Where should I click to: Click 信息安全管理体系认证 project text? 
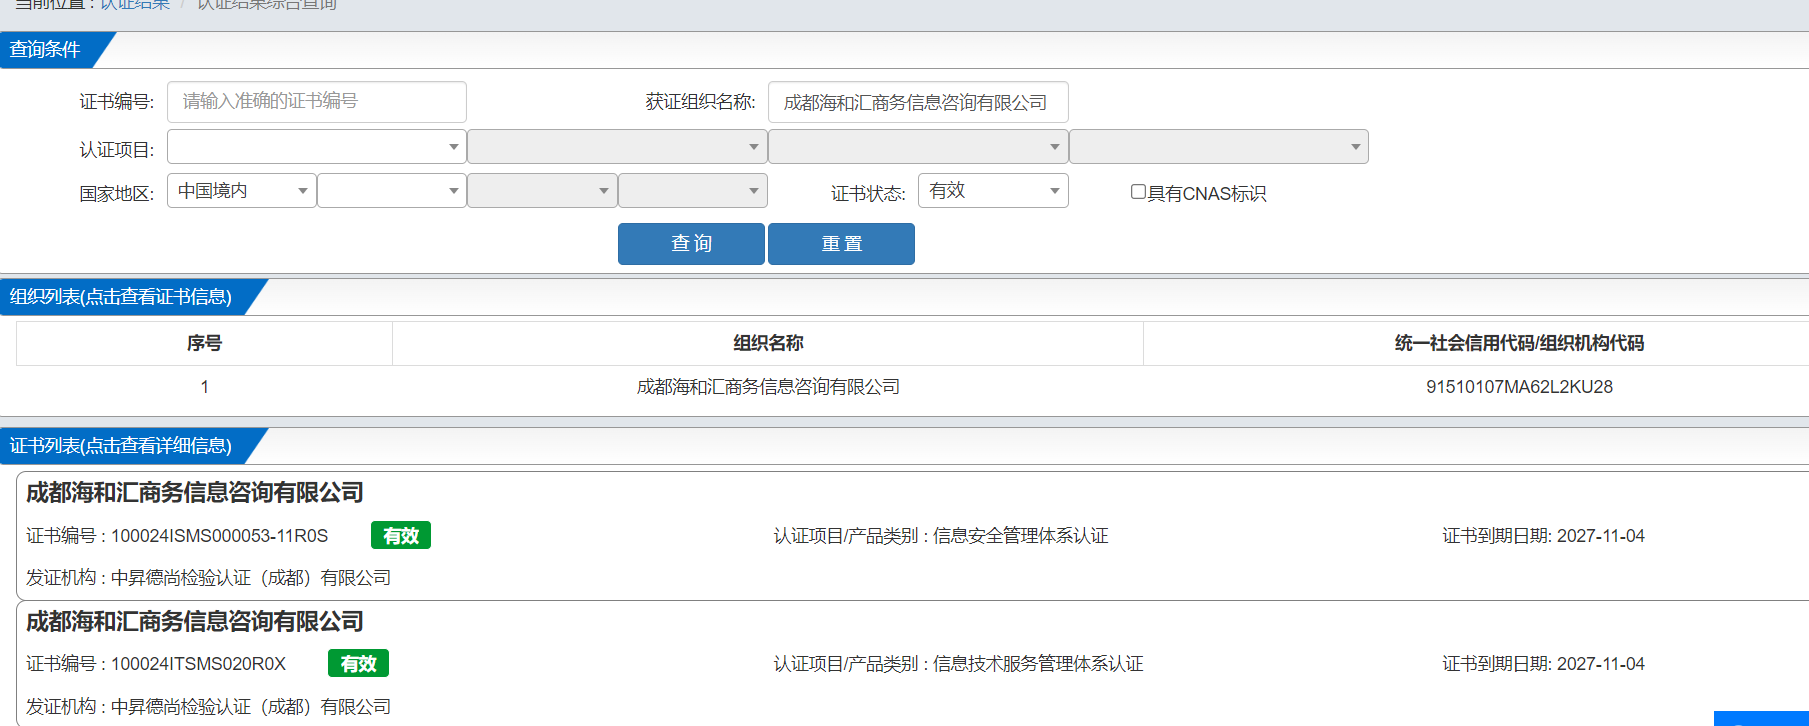(x=1020, y=536)
